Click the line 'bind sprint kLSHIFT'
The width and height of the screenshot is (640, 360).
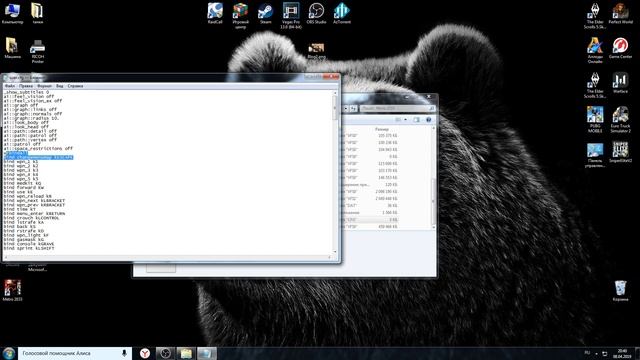pos(29,248)
